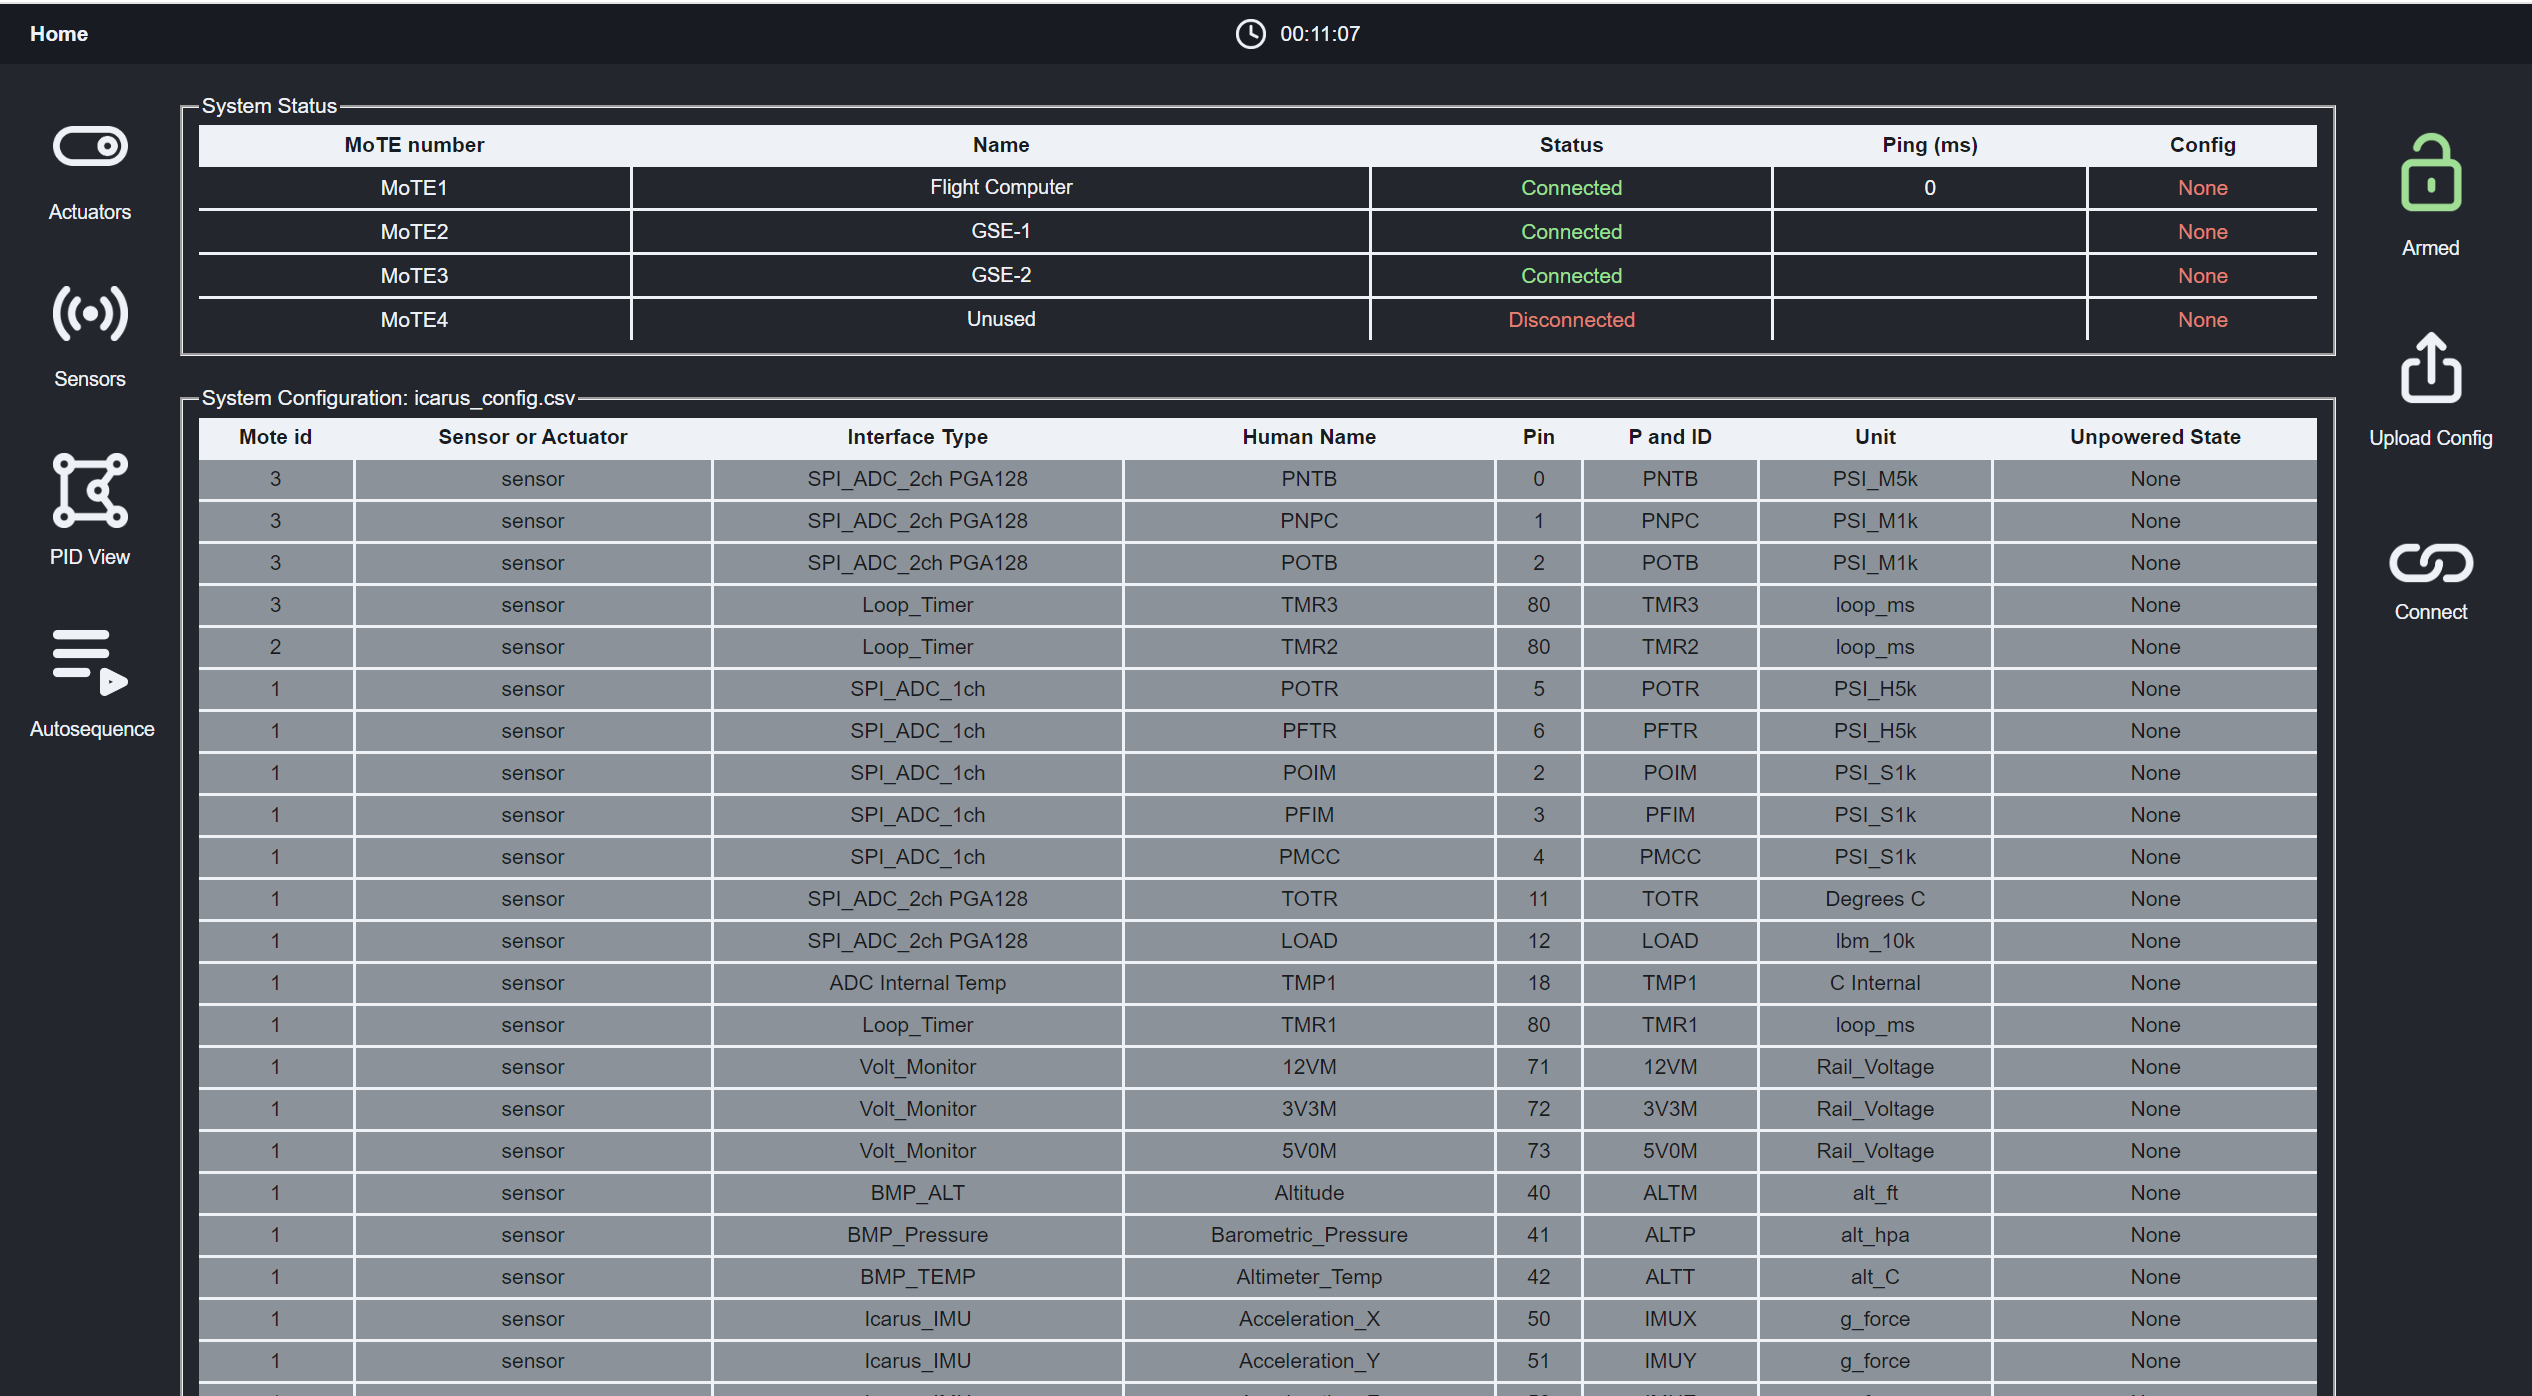The height and width of the screenshot is (1396, 2532).
Task: Click the MoTE number column header
Action: (x=414, y=145)
